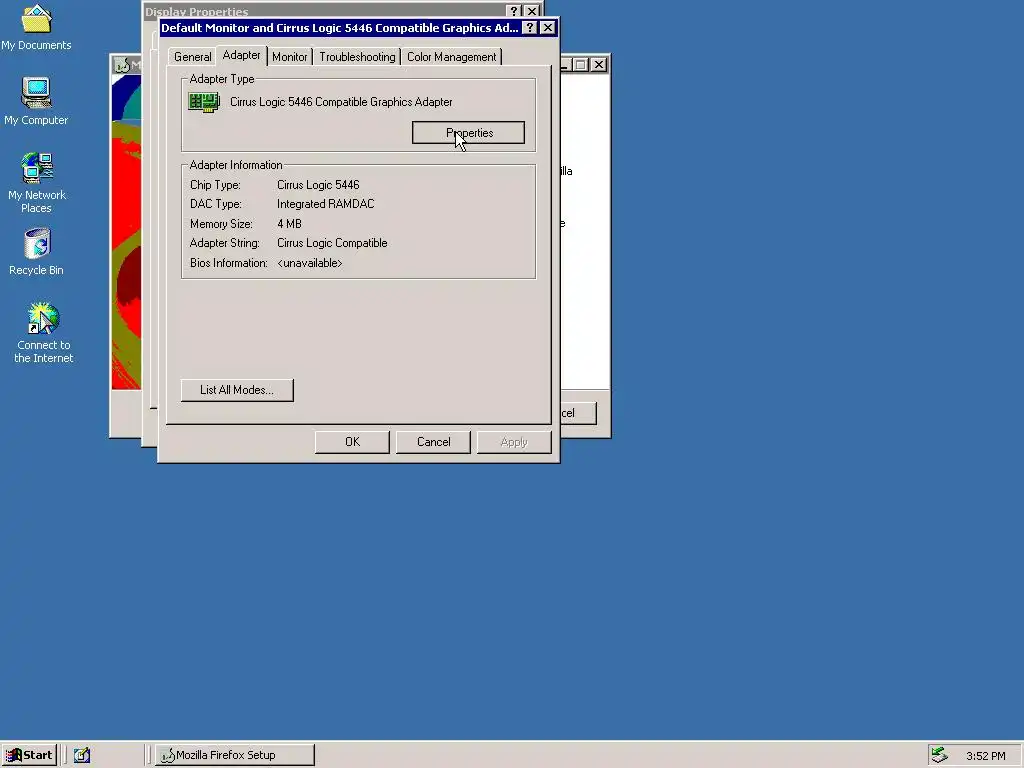This screenshot has height=768, width=1024.
Task: Click the adapter name text Cirrus Logic 5446 Compatible Graphics Adapter
Action: [341, 102]
